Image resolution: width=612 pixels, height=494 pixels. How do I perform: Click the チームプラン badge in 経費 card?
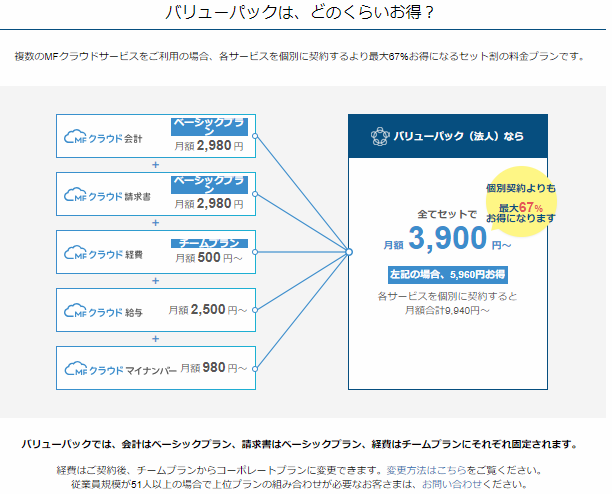click(209, 243)
